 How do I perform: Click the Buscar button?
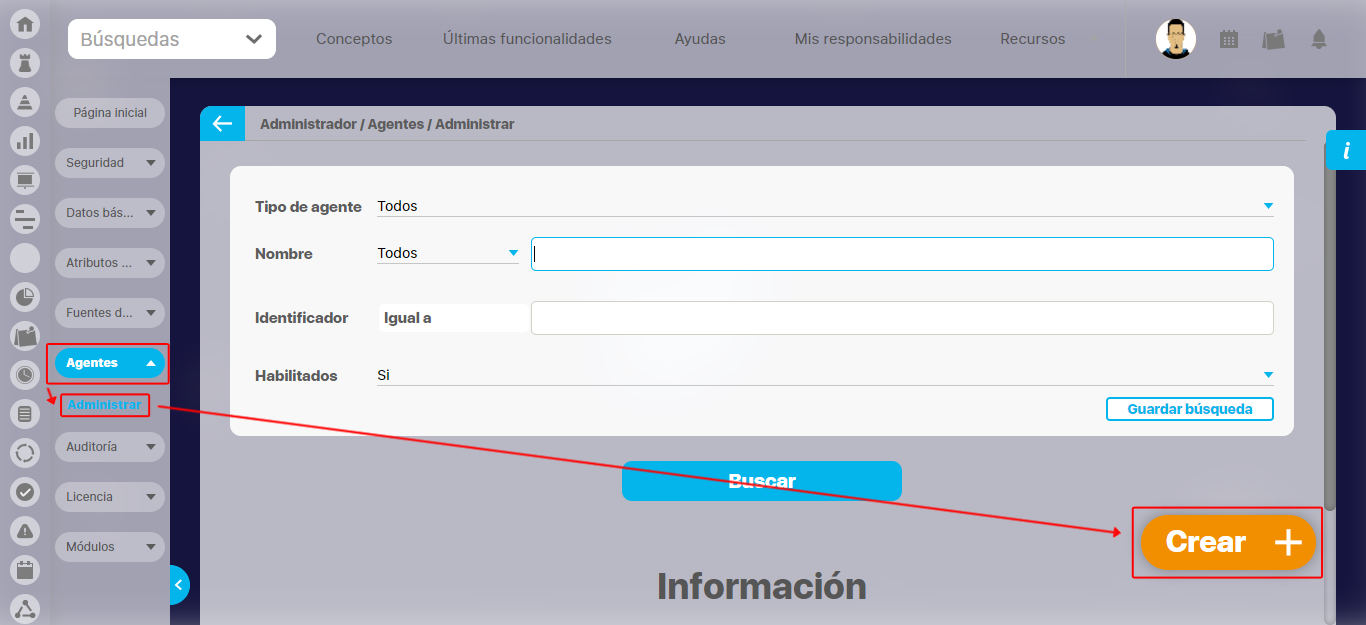[x=761, y=481]
